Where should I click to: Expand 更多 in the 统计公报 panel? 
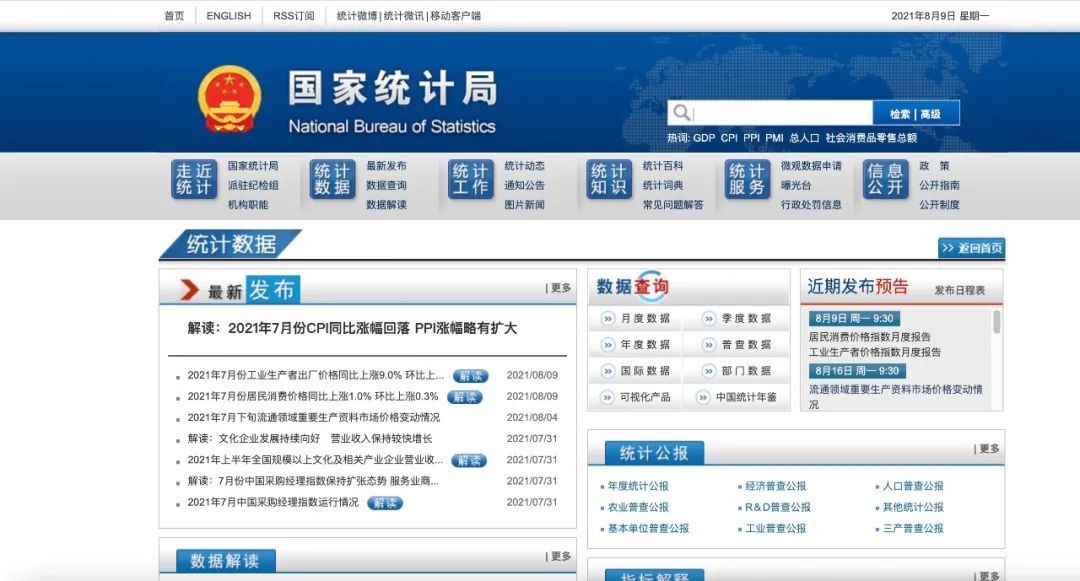tap(988, 449)
